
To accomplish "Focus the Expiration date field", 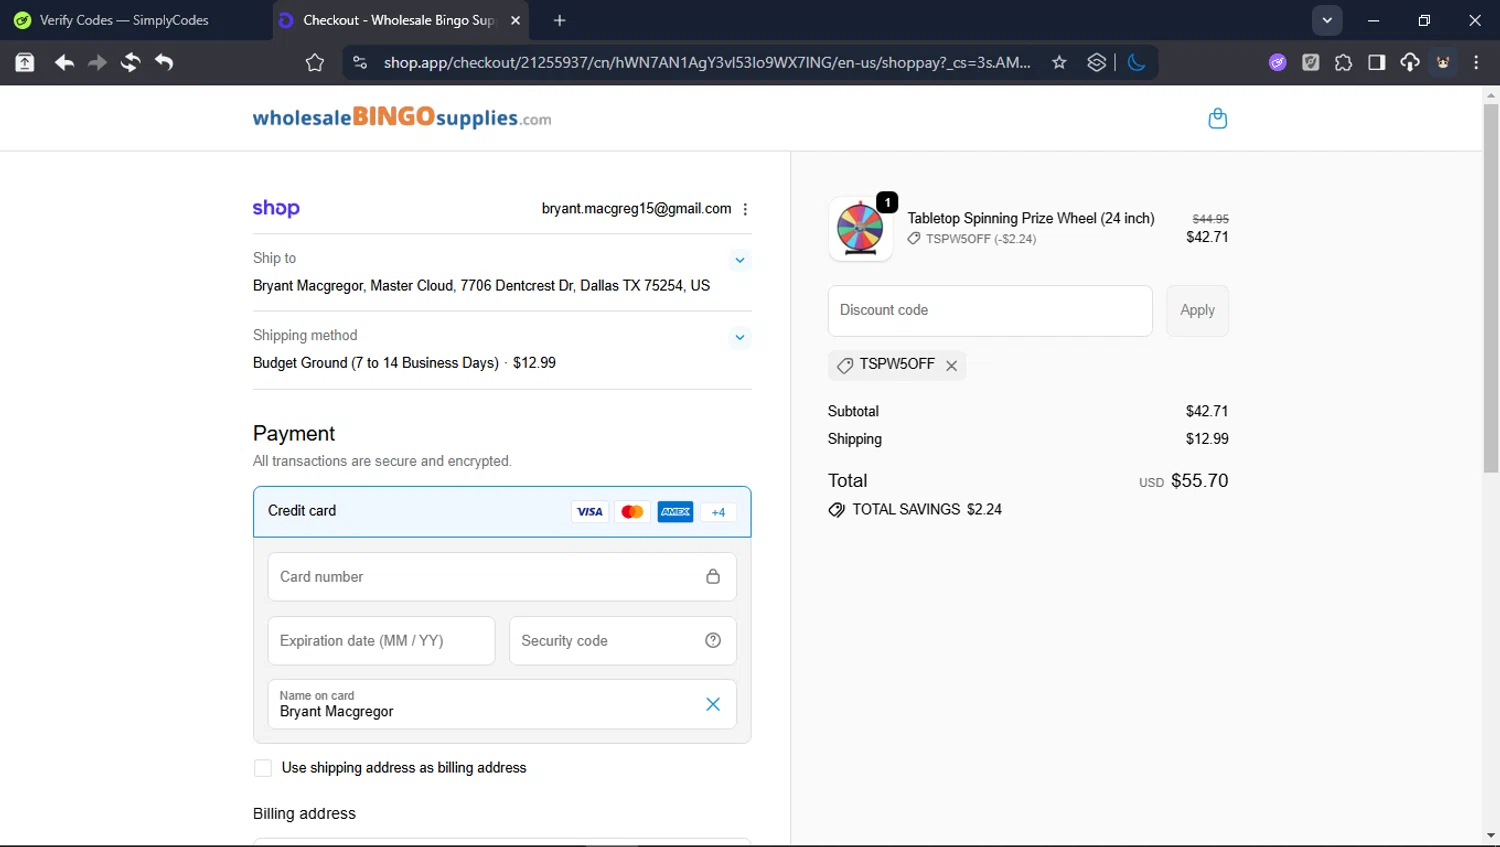I will (381, 641).
